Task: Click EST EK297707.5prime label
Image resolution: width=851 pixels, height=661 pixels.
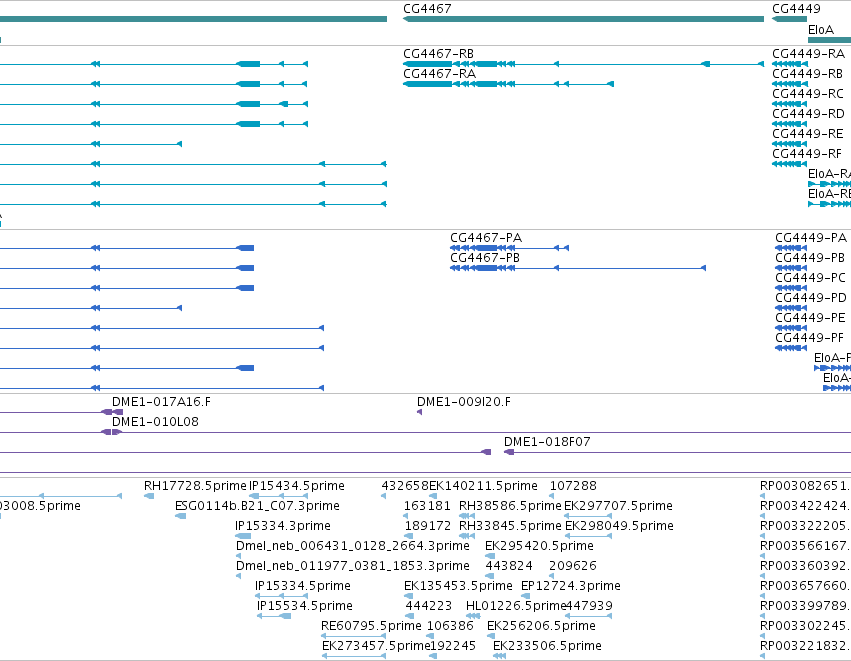Action: click(x=619, y=506)
